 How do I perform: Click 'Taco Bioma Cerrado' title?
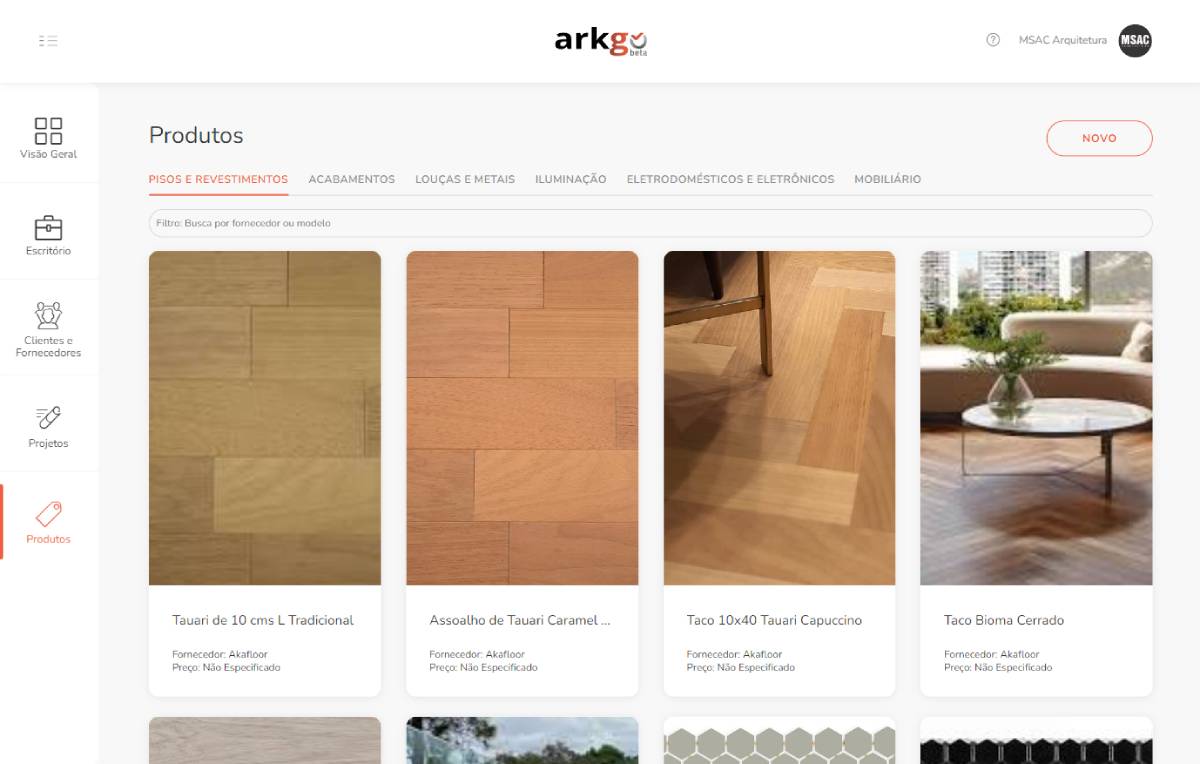[1004, 620]
